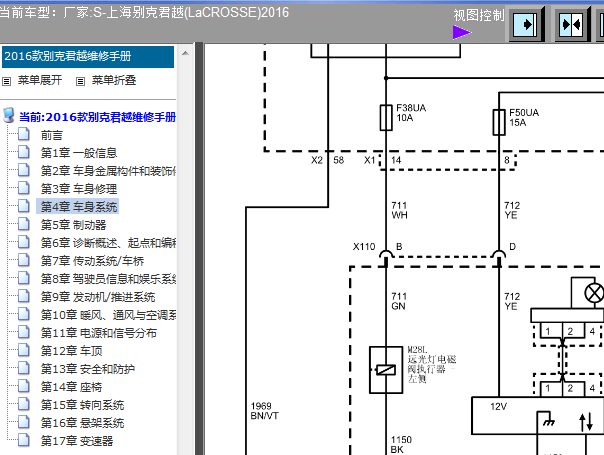The height and width of the screenshot is (455, 604).
Task: Click 菜单展开 to expand the menu
Action: tap(40, 80)
